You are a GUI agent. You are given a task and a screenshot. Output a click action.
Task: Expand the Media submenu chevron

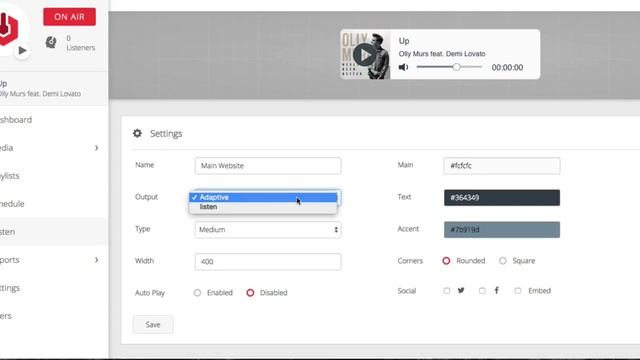click(x=96, y=148)
